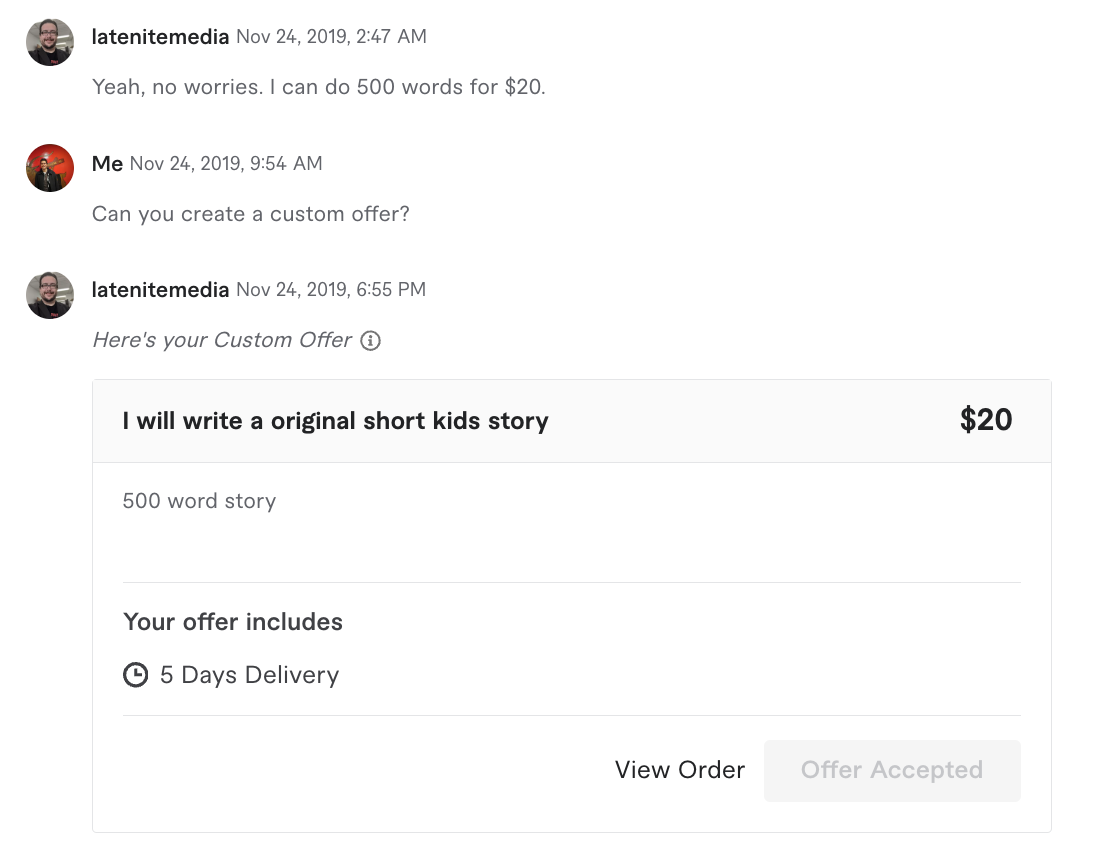This screenshot has height=860, width=1114.
Task: Click the 9:54 AM message timestamp
Action: [226, 164]
